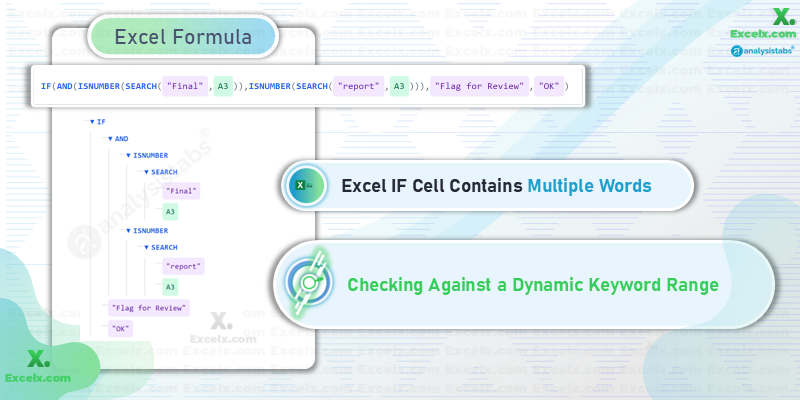Open the analysistabs logo under Excelx.com

click(762, 51)
